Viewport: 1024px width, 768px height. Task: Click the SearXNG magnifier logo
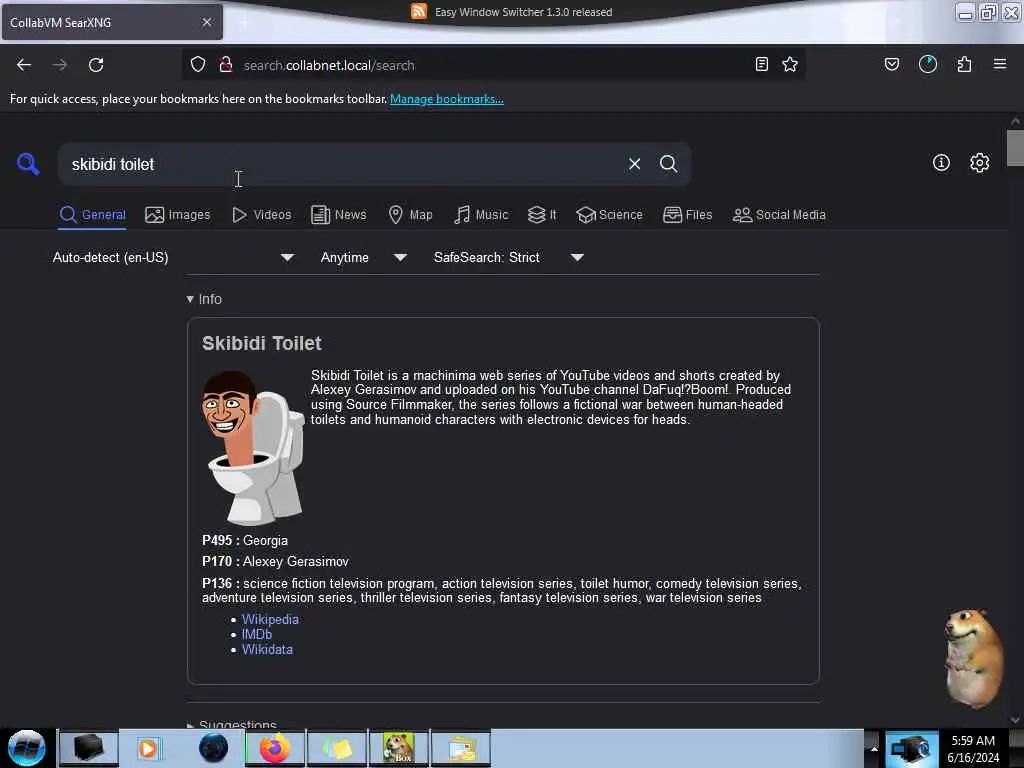click(28, 163)
